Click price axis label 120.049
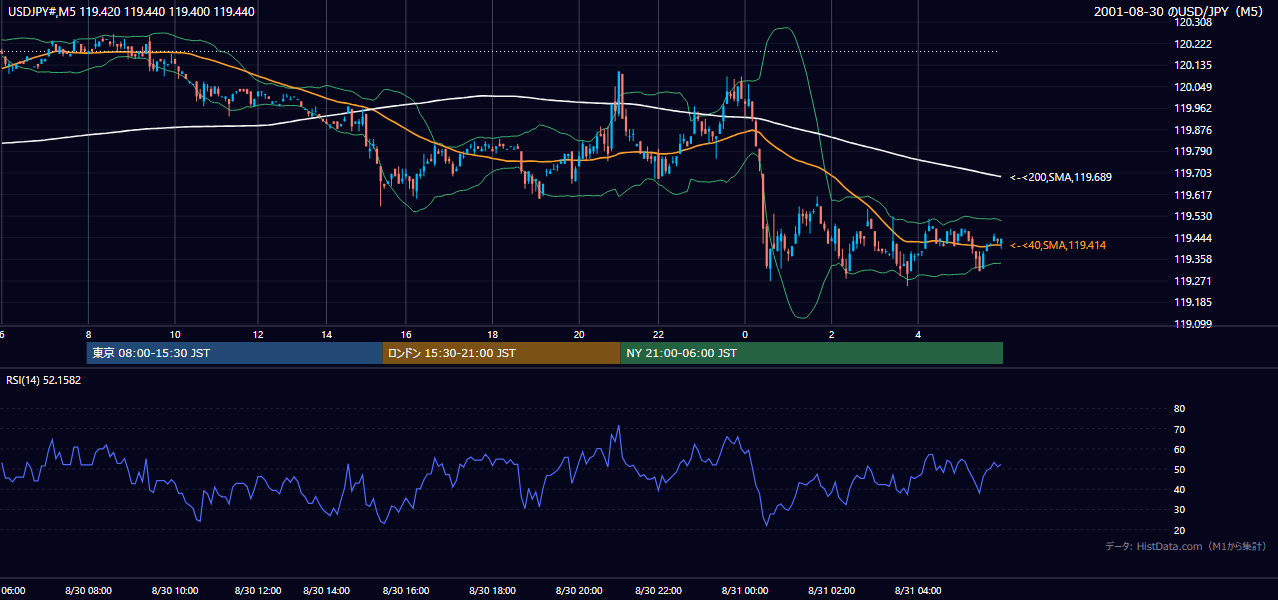 click(x=1193, y=87)
